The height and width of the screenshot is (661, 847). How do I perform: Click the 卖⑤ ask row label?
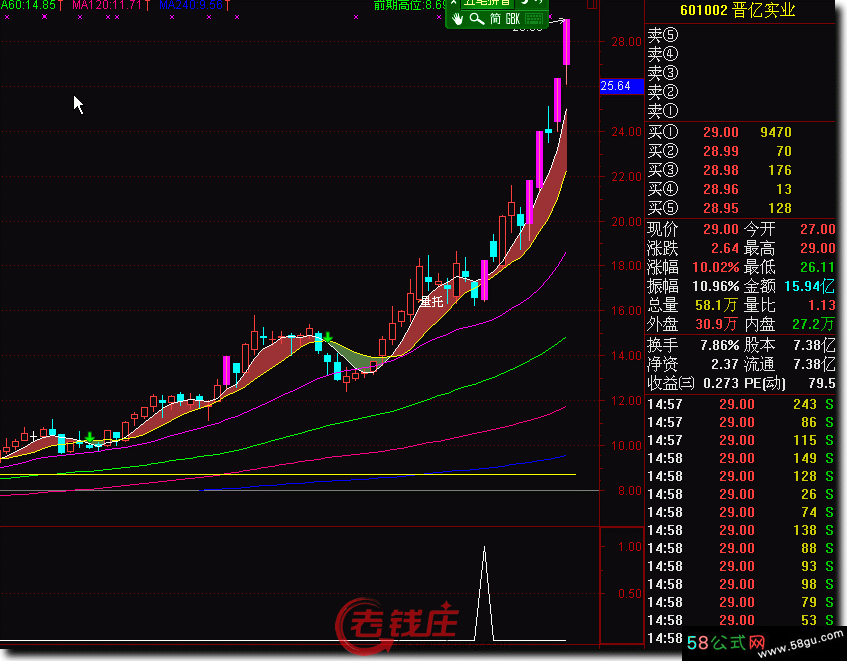click(663, 35)
